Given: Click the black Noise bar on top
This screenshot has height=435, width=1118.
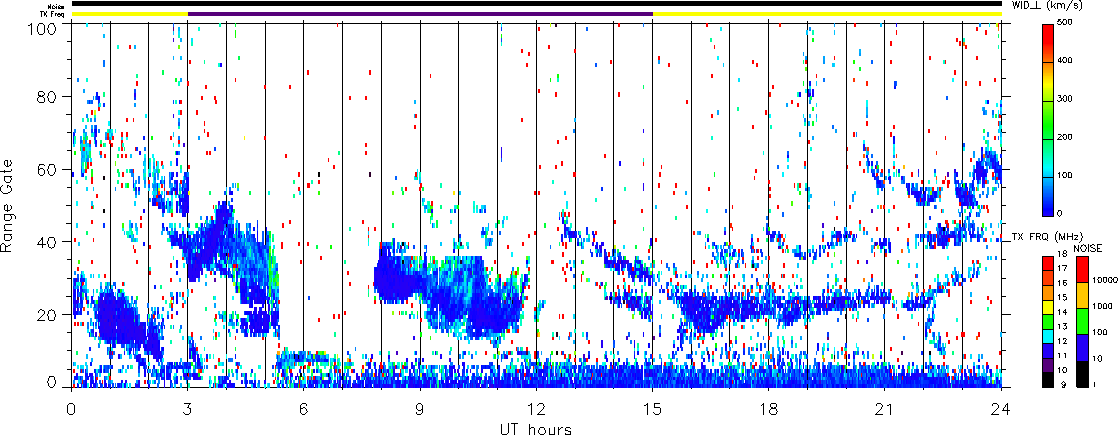Looking at the screenshot, I should (536, 4).
